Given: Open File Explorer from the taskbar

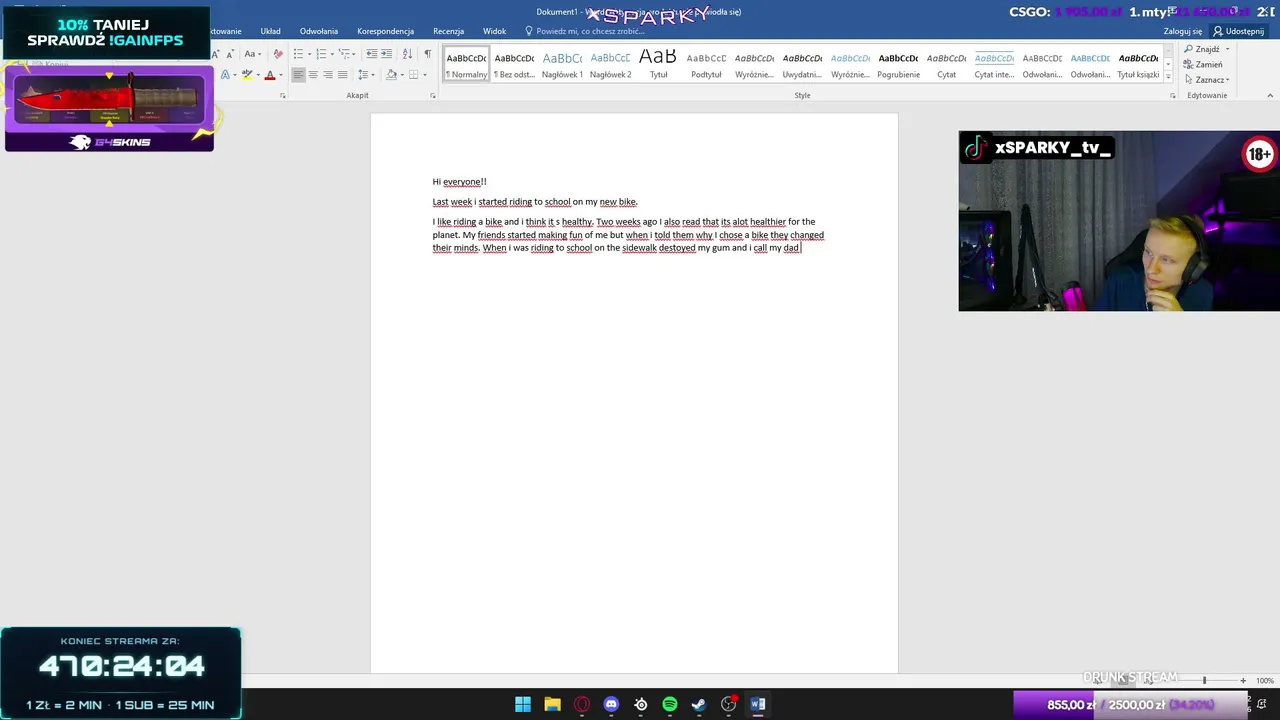Looking at the screenshot, I should 552,704.
